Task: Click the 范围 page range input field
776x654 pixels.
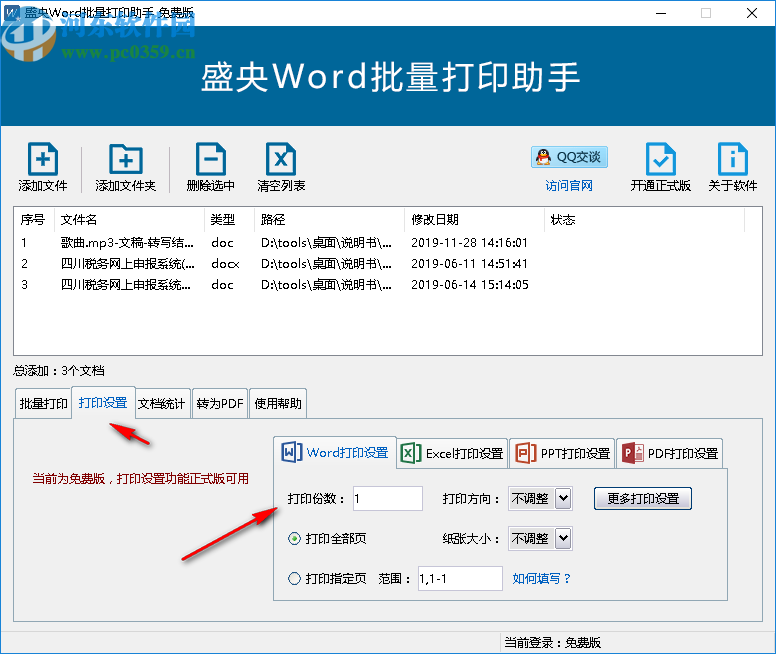Action: point(460,578)
